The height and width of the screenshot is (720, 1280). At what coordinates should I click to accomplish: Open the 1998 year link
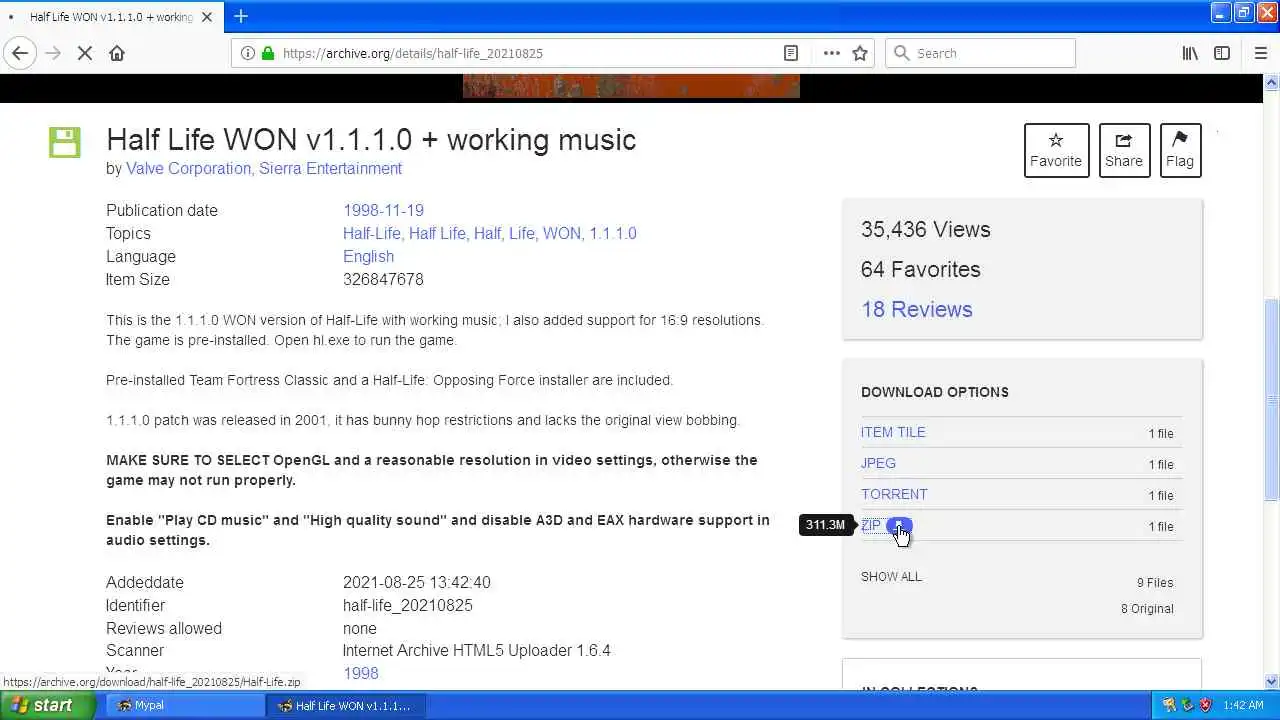360,673
